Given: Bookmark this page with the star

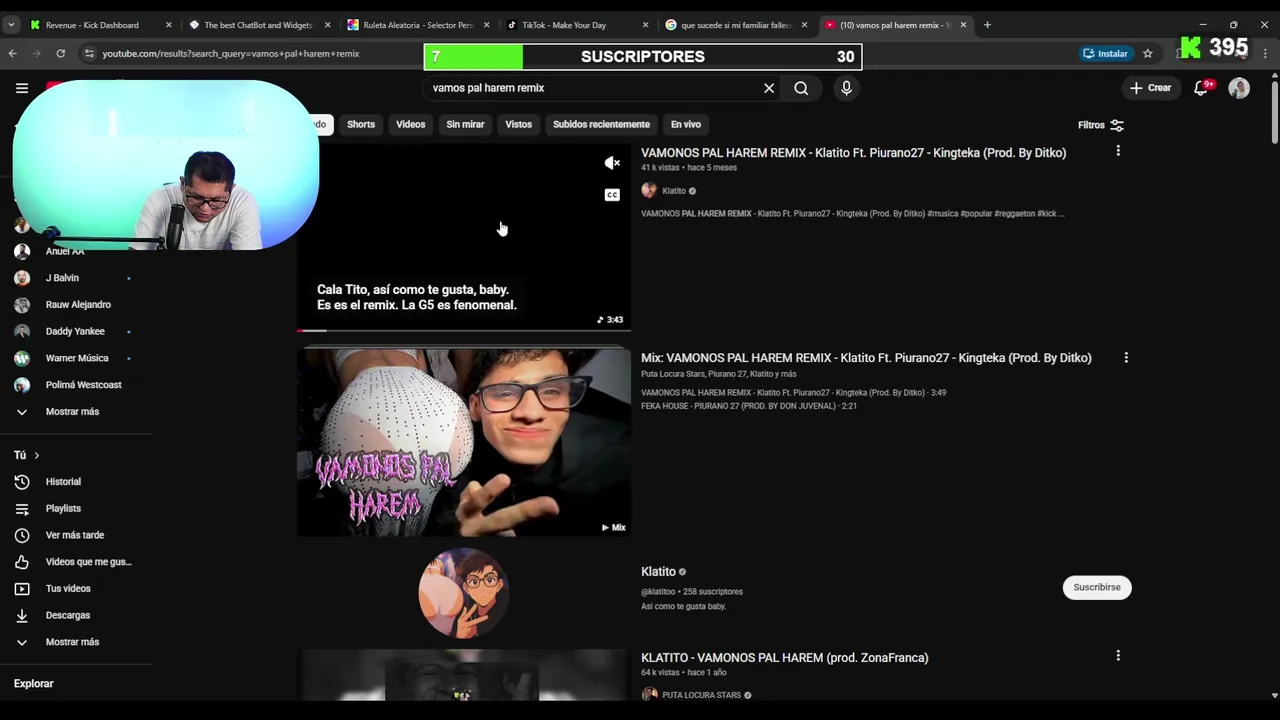Looking at the screenshot, I should click(1148, 54).
